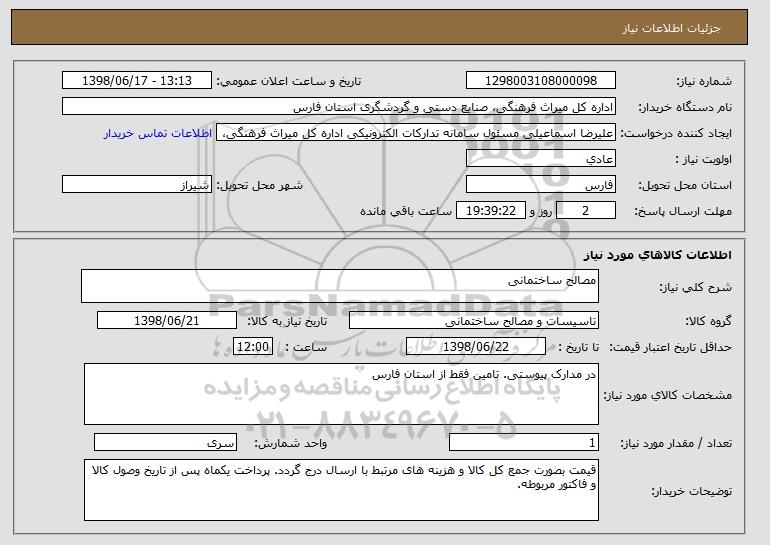Image resolution: width=770 pixels, height=545 pixels.
Task: Click the مهلت ارسال پاسخ label
Action: pos(683,211)
